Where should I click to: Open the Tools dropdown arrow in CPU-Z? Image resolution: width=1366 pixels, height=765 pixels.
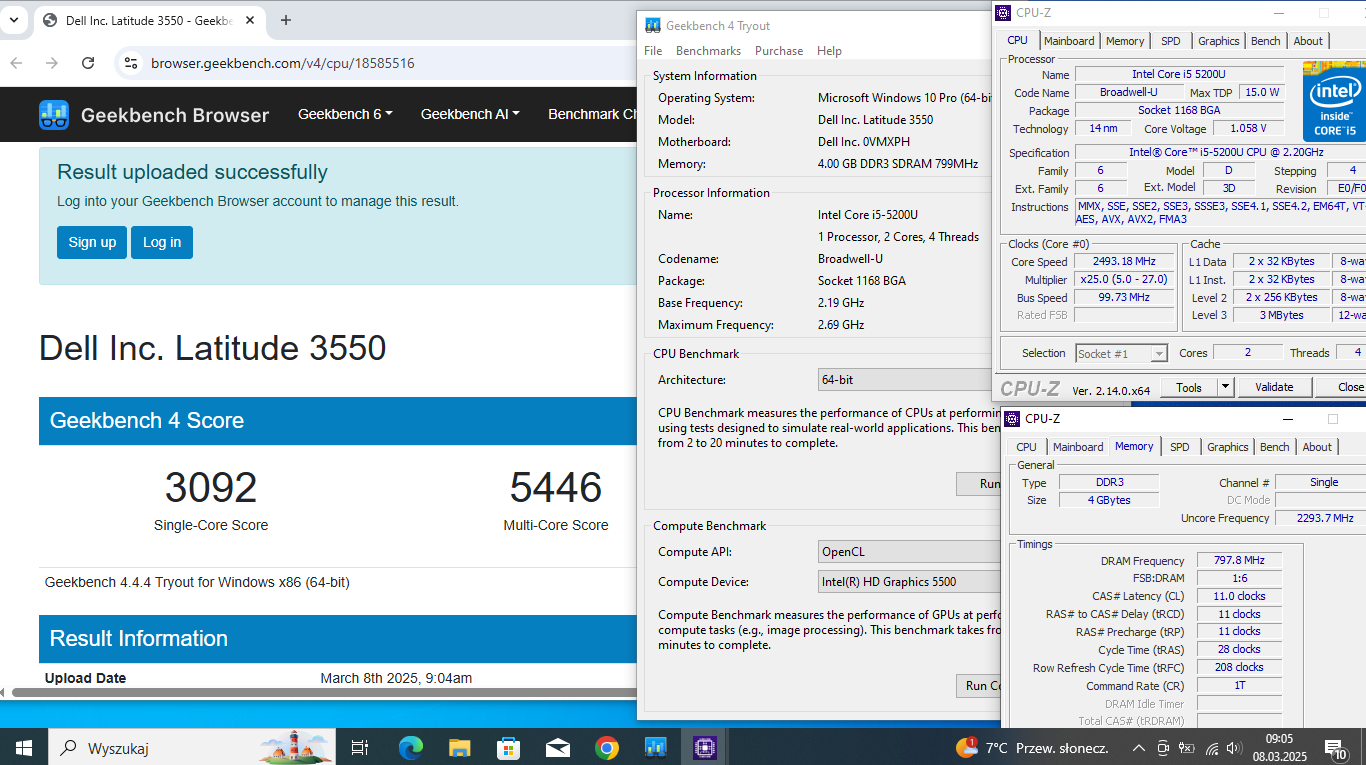[1225, 387]
